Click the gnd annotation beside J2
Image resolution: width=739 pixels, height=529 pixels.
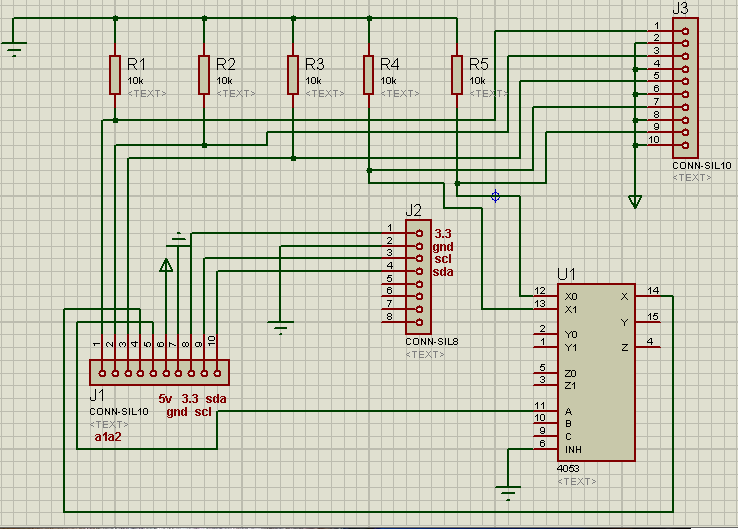[443, 246]
